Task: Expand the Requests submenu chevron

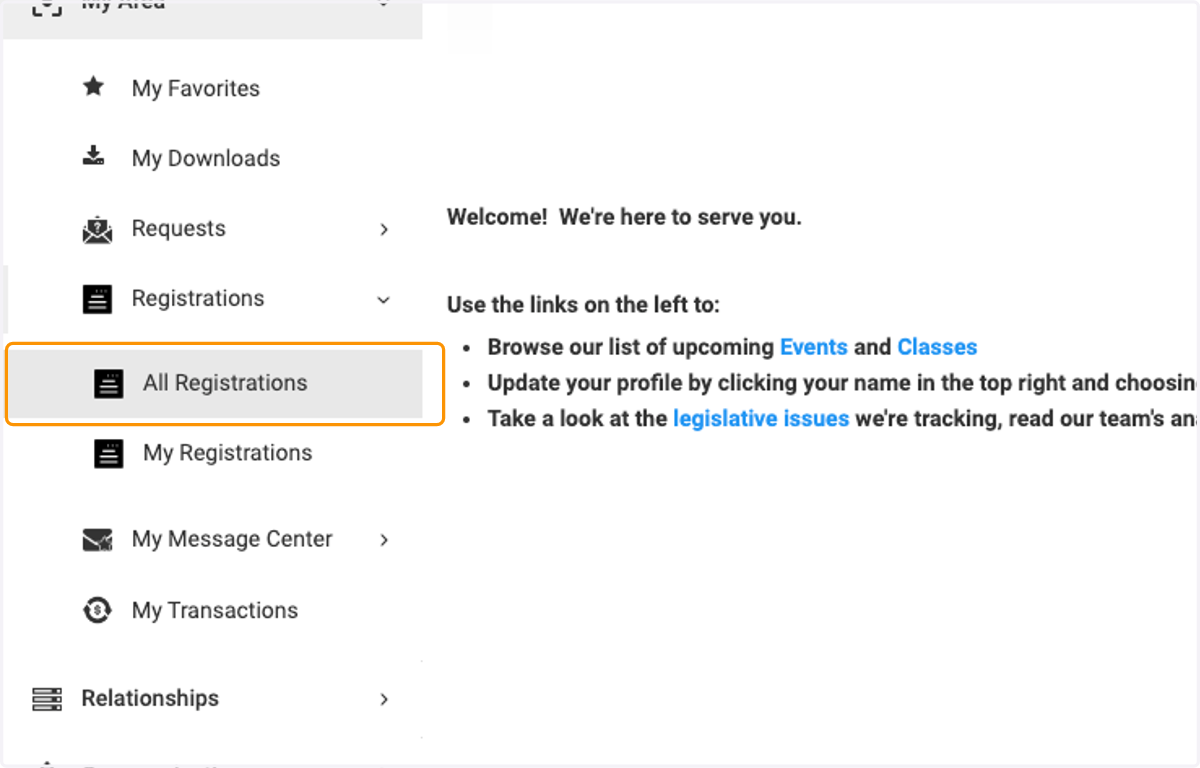Action: tap(384, 229)
